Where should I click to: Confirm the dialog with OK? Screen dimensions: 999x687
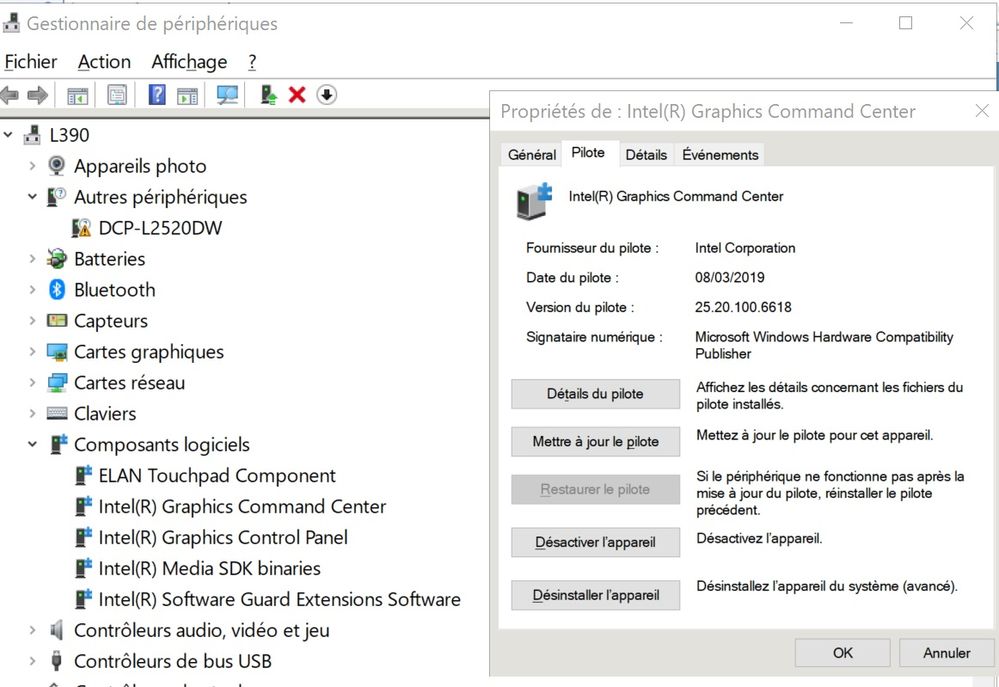(x=842, y=653)
